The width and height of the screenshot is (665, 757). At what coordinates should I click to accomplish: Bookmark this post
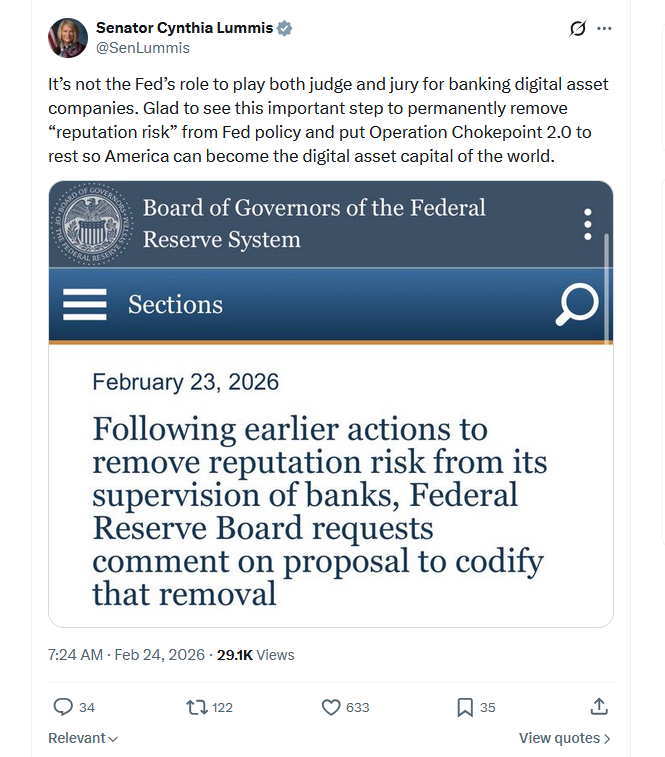coord(465,707)
